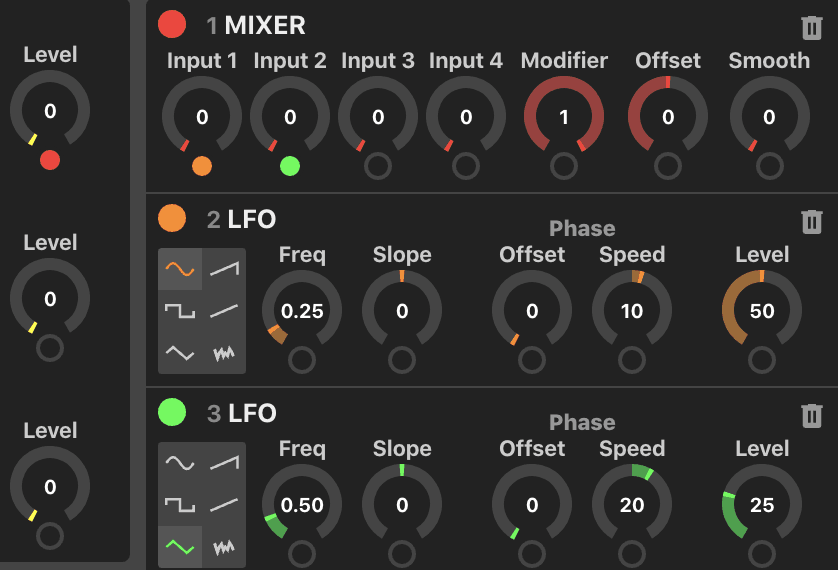Image resolution: width=838 pixels, height=570 pixels.
Task: Toggle the orange source dot under Input 1
Action: coord(202,166)
